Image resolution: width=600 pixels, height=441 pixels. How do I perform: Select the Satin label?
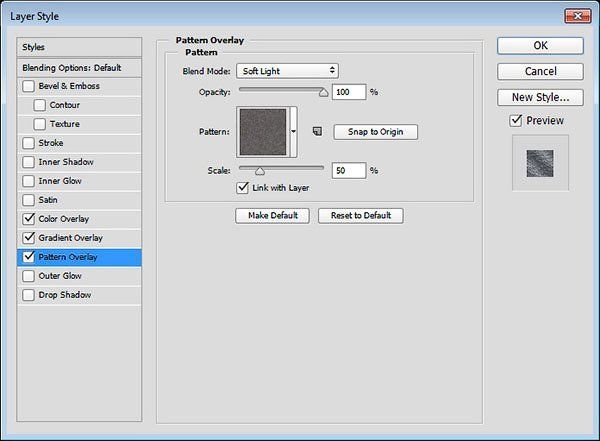[48, 200]
